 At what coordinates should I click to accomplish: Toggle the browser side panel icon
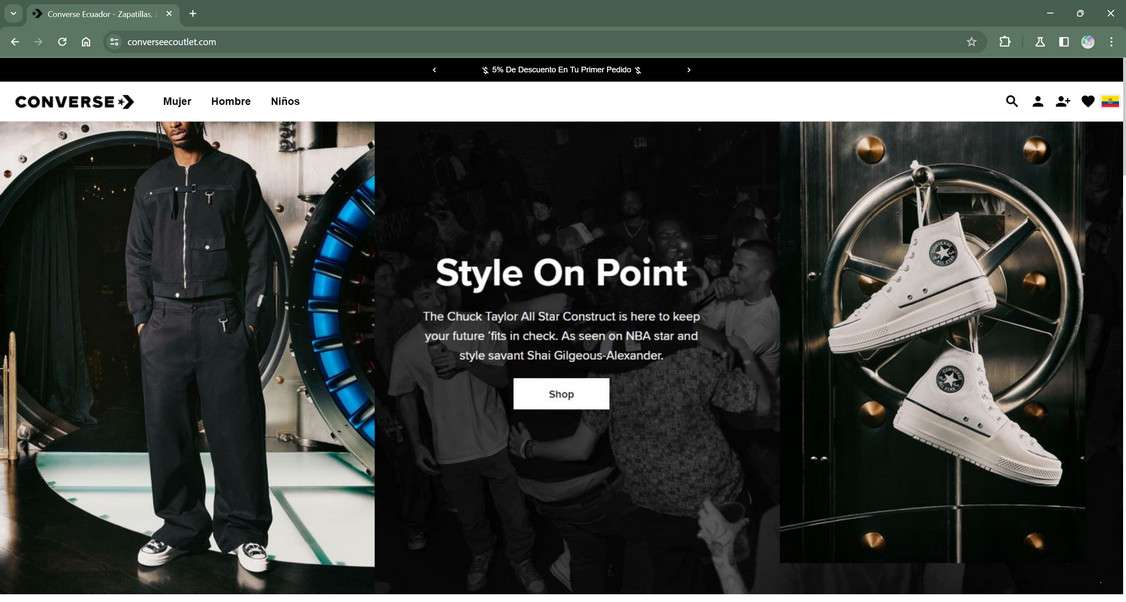[x=1064, y=42]
